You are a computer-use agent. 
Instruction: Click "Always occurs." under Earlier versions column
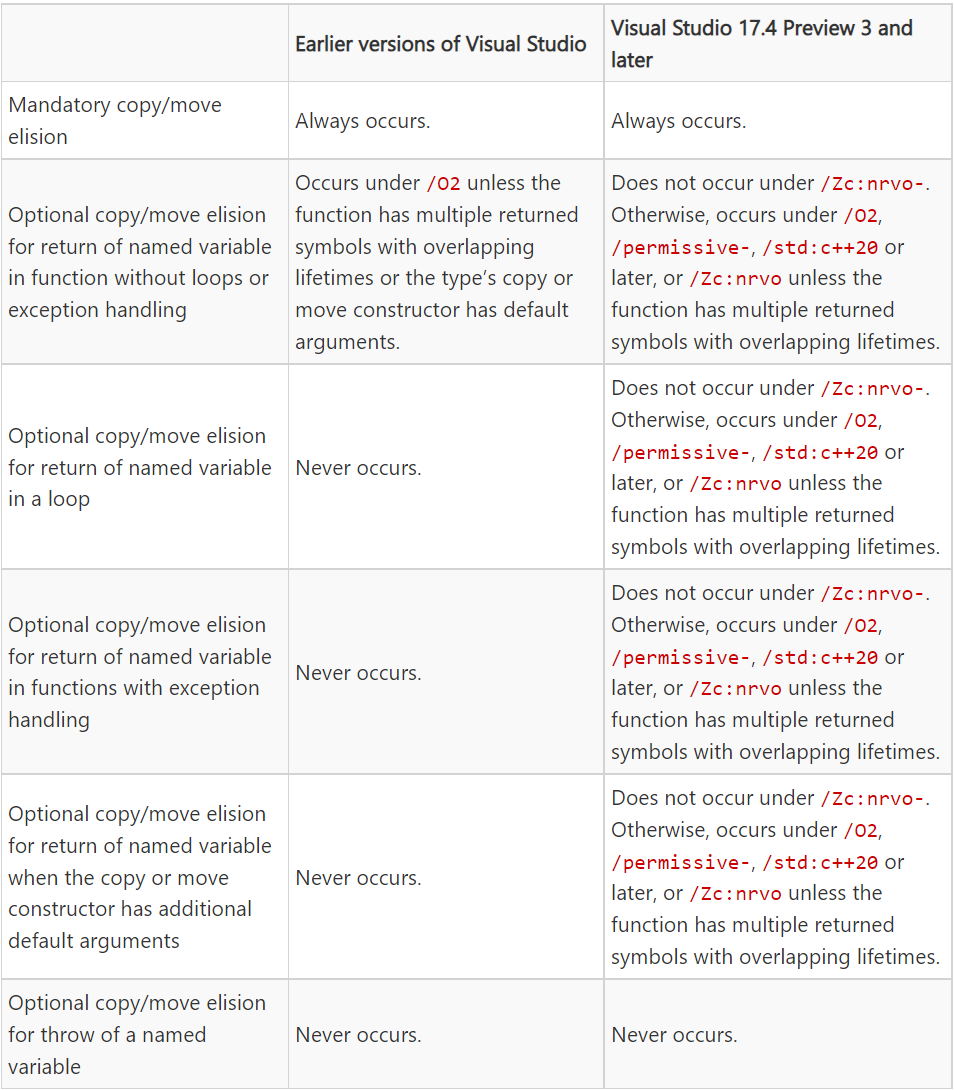tap(363, 121)
